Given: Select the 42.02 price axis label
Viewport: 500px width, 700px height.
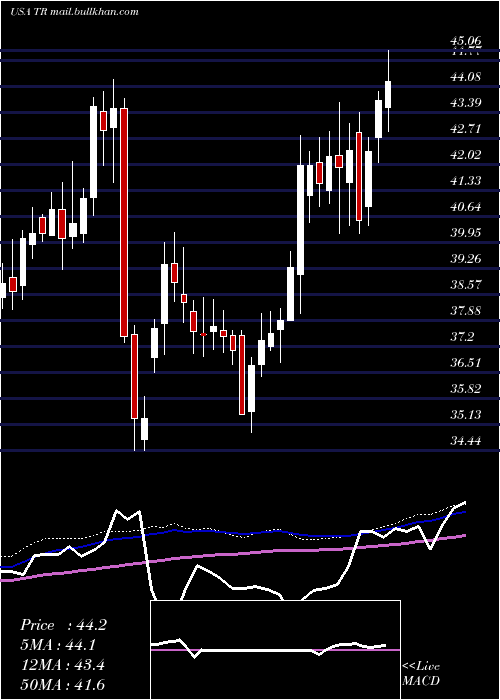Looking at the screenshot, I should 466,155.
